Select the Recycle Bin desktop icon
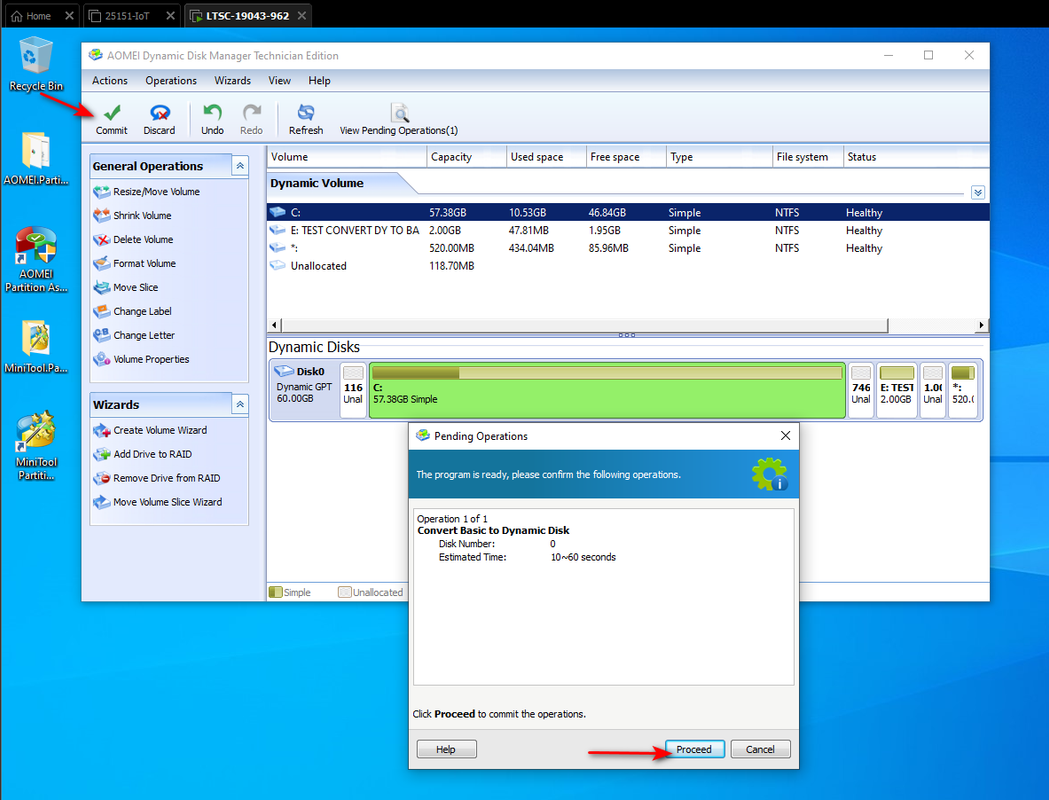 tap(35, 65)
